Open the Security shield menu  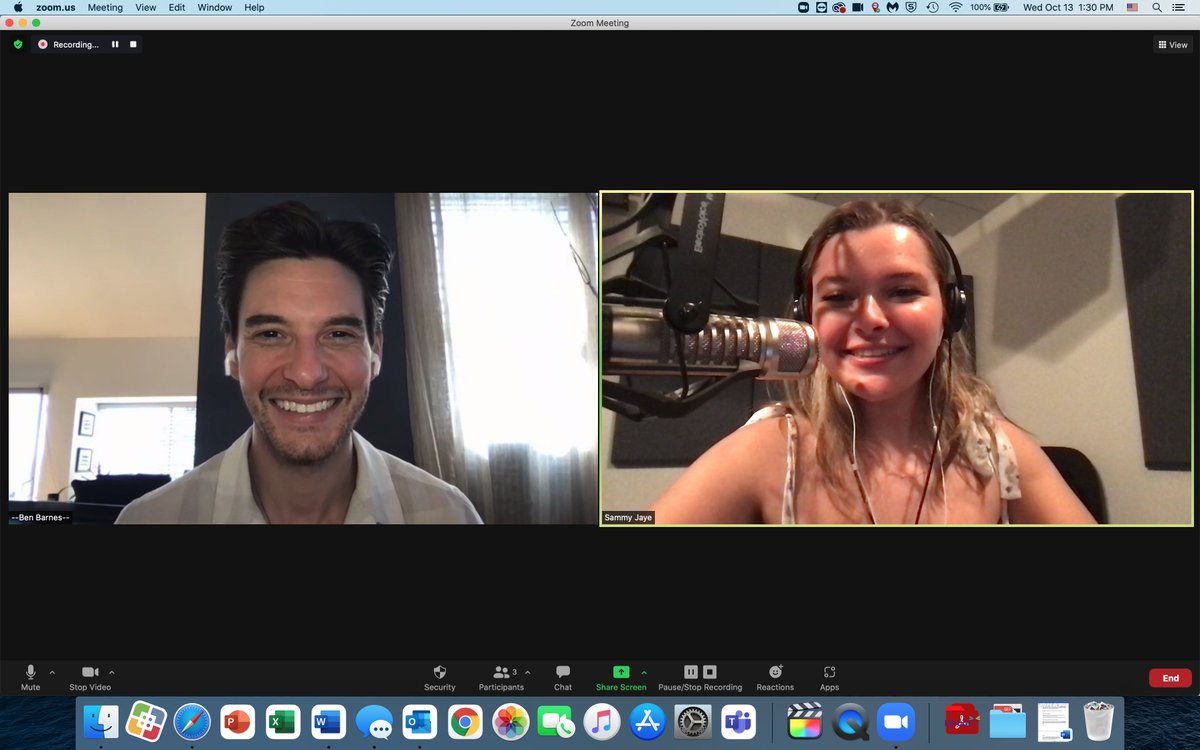(439, 677)
